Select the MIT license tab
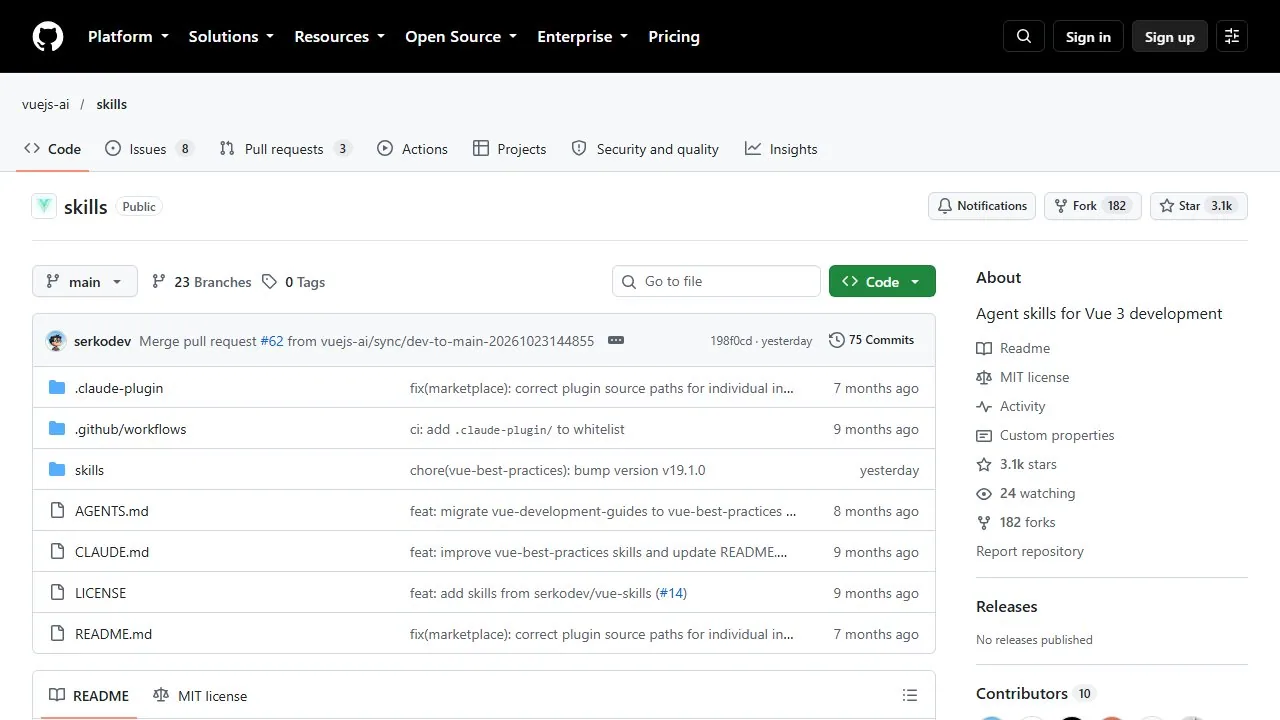1280x720 pixels. pos(200,695)
